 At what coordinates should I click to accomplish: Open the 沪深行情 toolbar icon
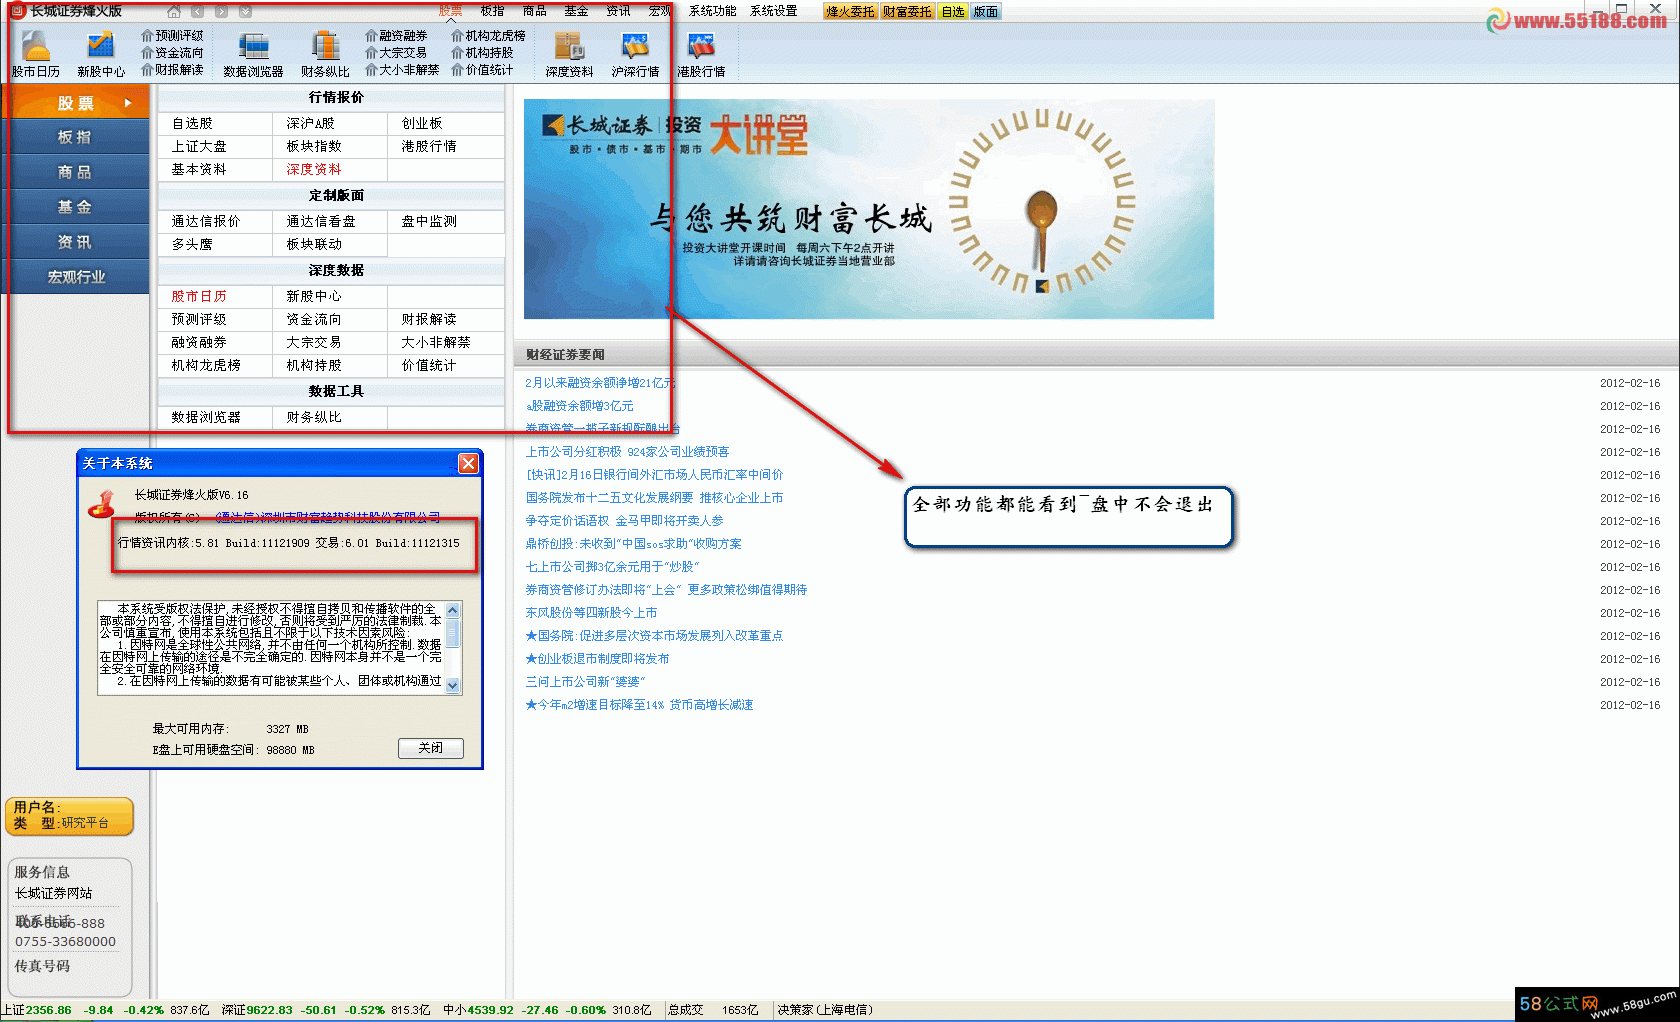pos(635,54)
